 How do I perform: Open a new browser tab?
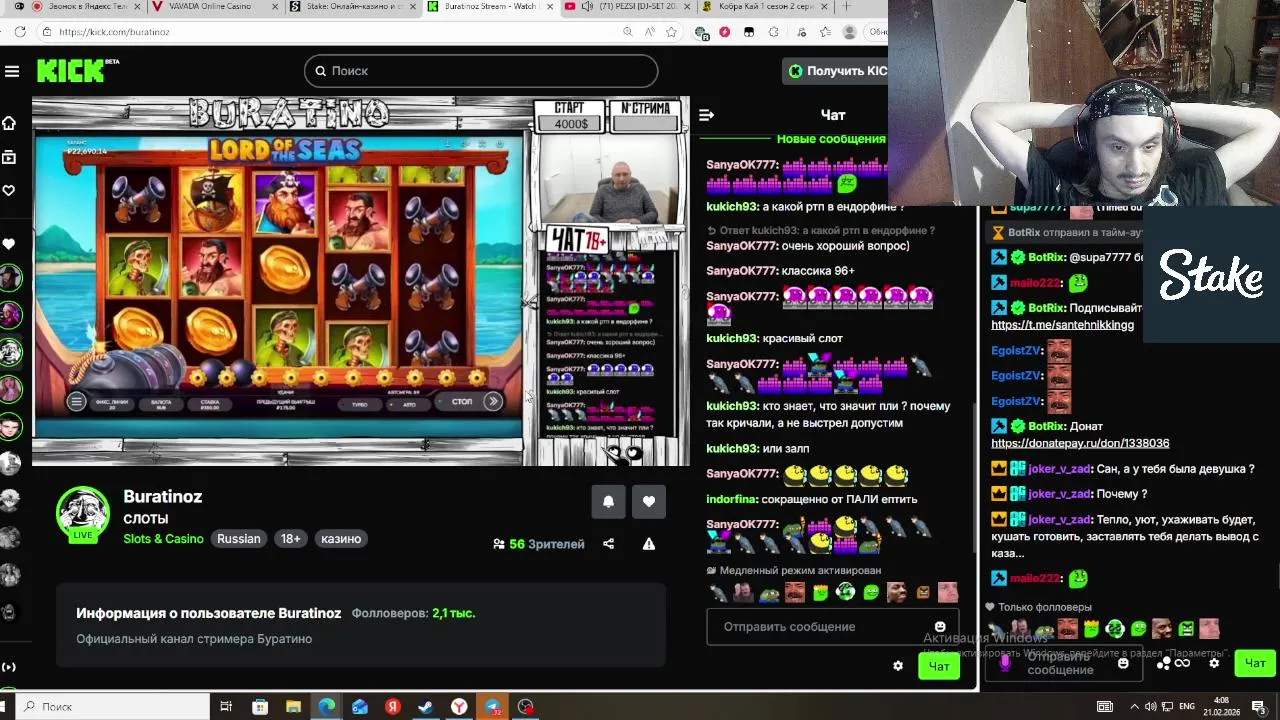(846, 6)
